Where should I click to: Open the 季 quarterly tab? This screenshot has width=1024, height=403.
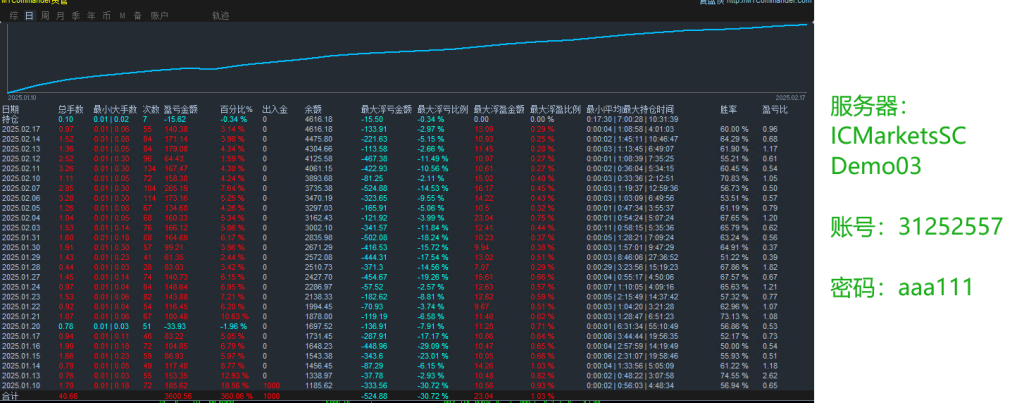click(x=76, y=16)
